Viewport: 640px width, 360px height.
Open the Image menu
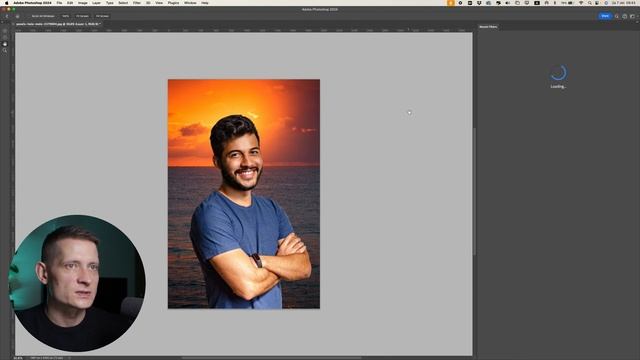pos(83,3)
